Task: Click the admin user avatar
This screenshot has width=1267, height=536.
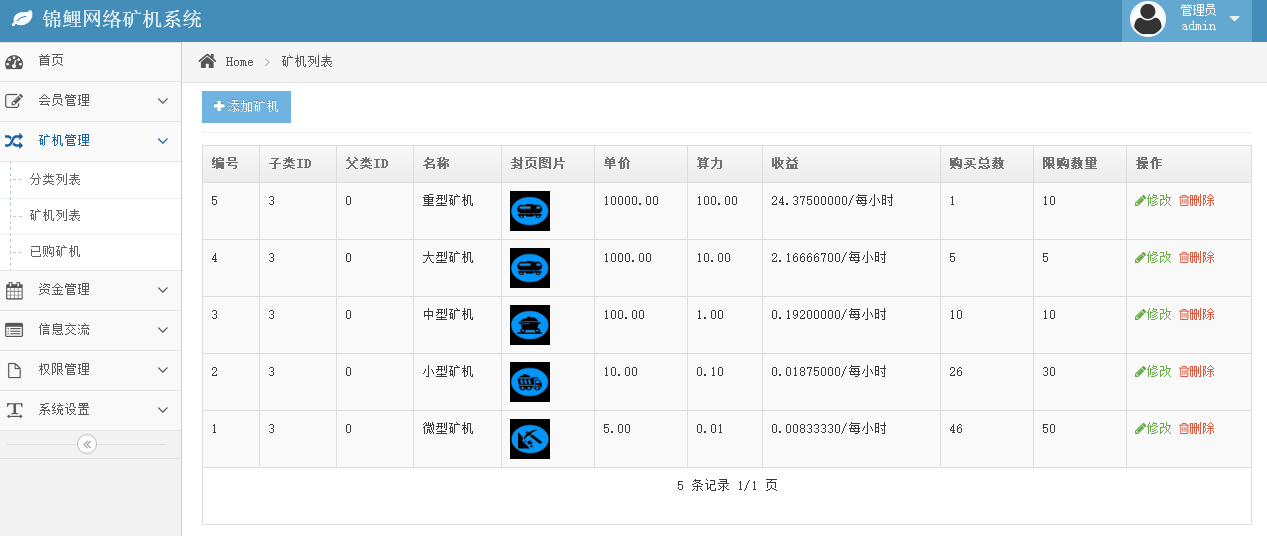Action: 1147,19
